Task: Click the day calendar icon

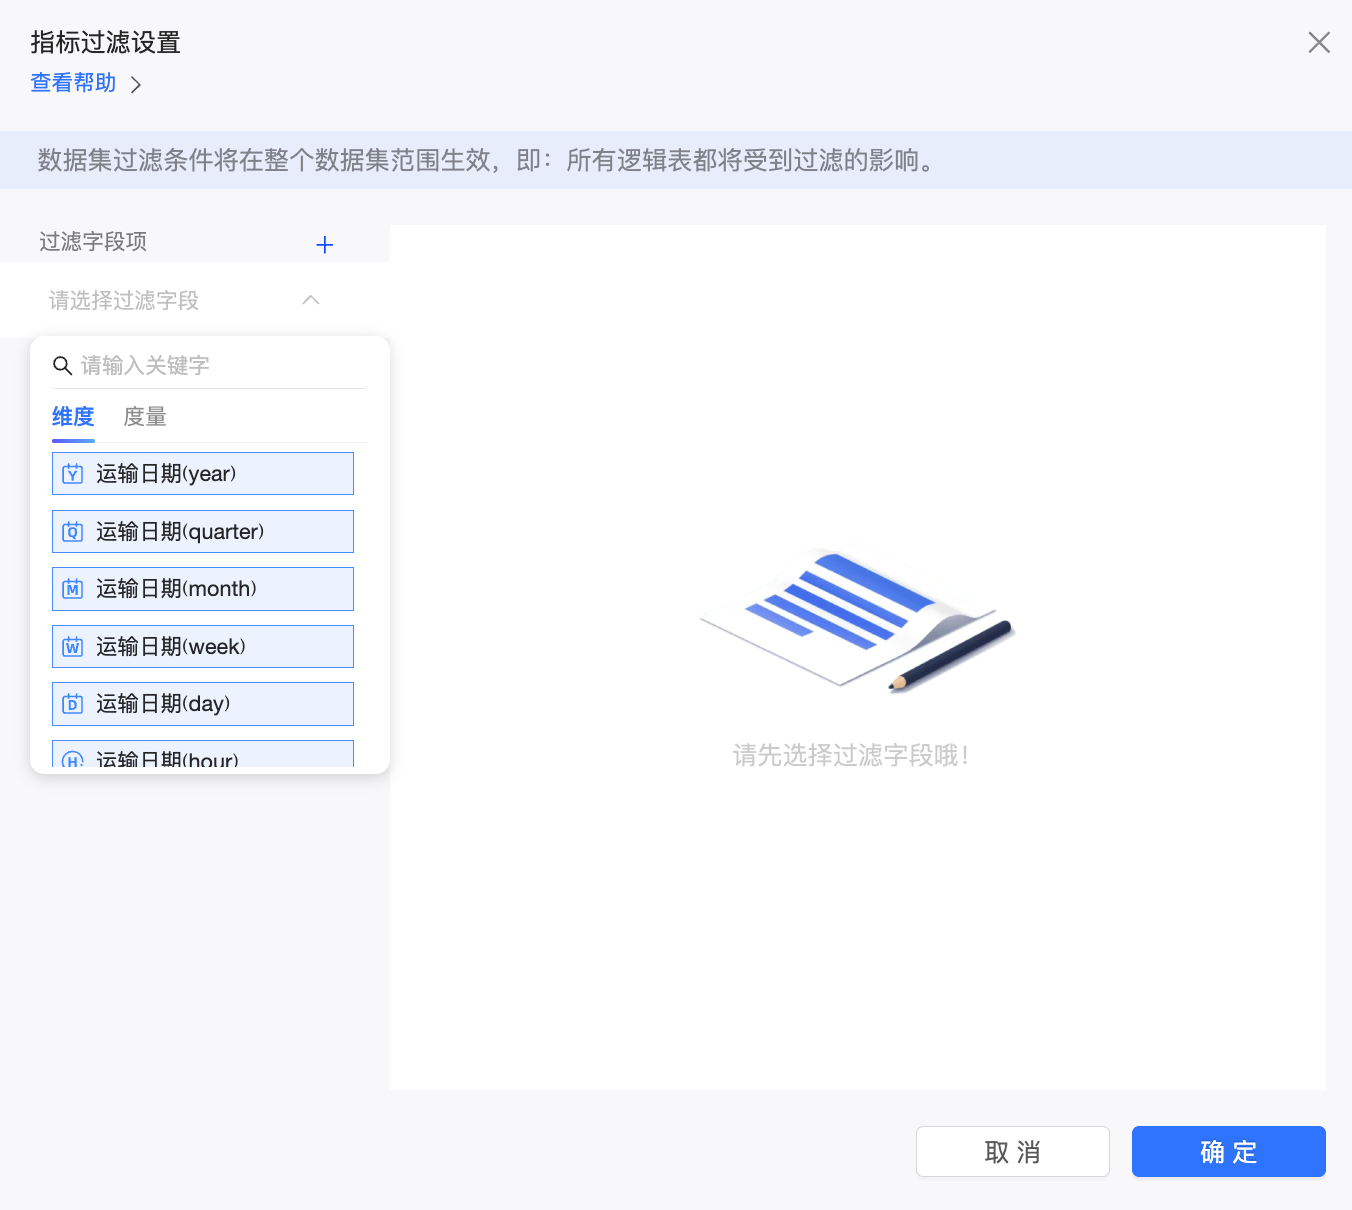Action: point(73,704)
